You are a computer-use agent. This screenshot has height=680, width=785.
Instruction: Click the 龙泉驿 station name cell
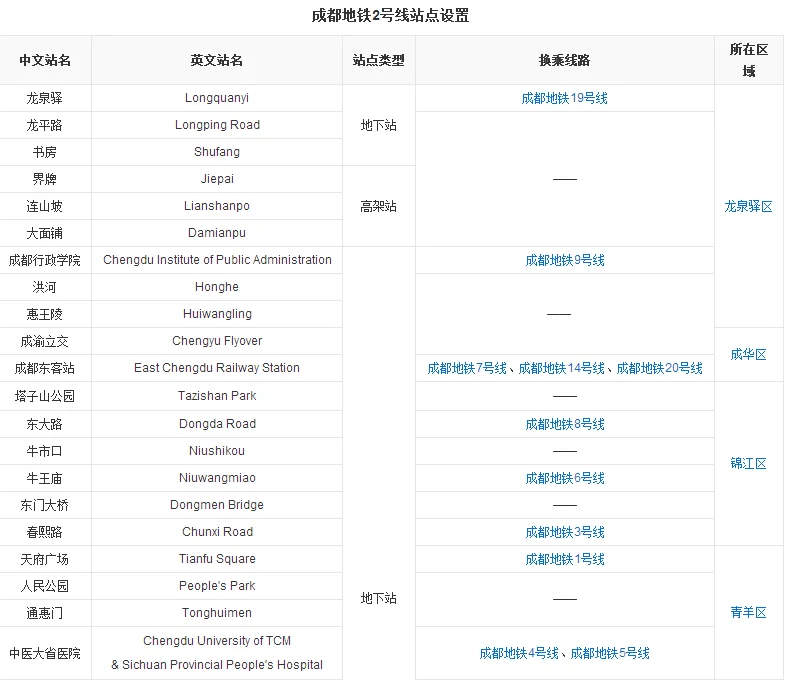point(45,98)
